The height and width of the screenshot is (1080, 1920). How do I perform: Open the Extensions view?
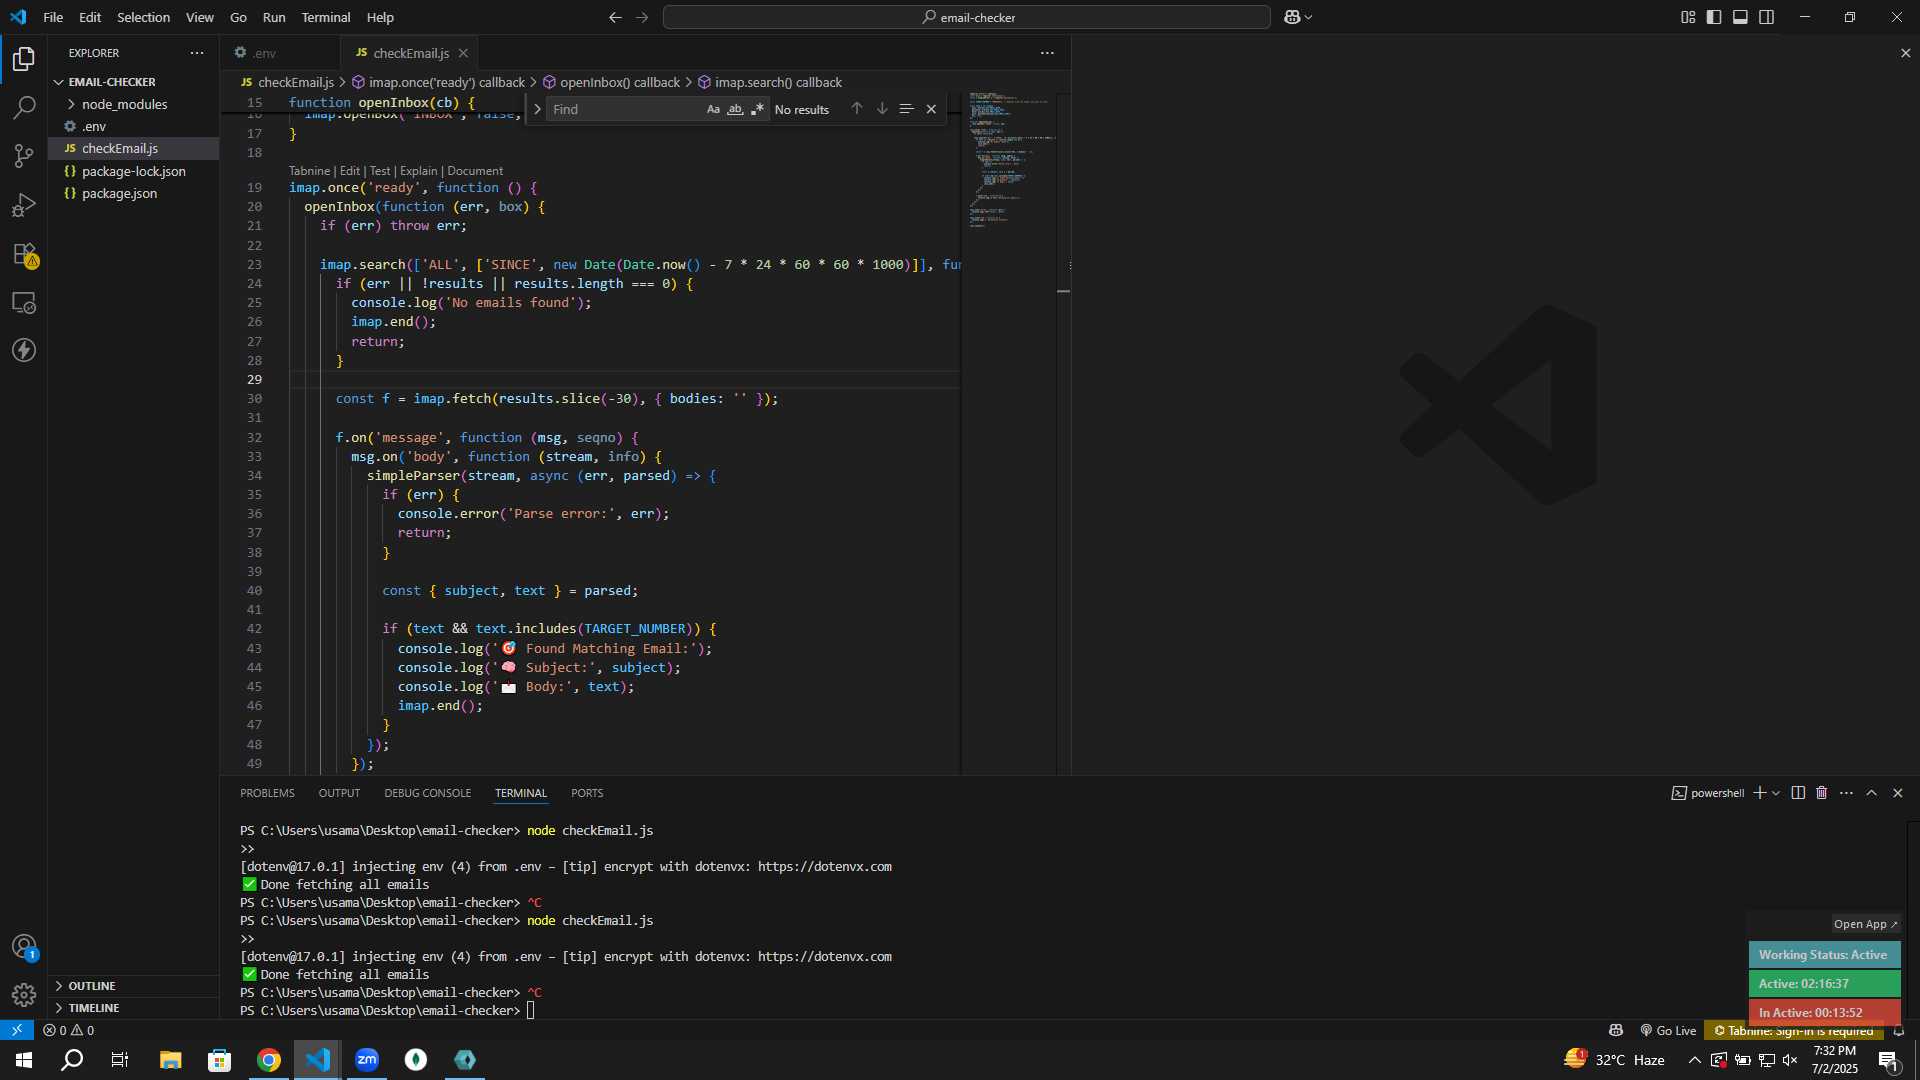pyautogui.click(x=24, y=254)
